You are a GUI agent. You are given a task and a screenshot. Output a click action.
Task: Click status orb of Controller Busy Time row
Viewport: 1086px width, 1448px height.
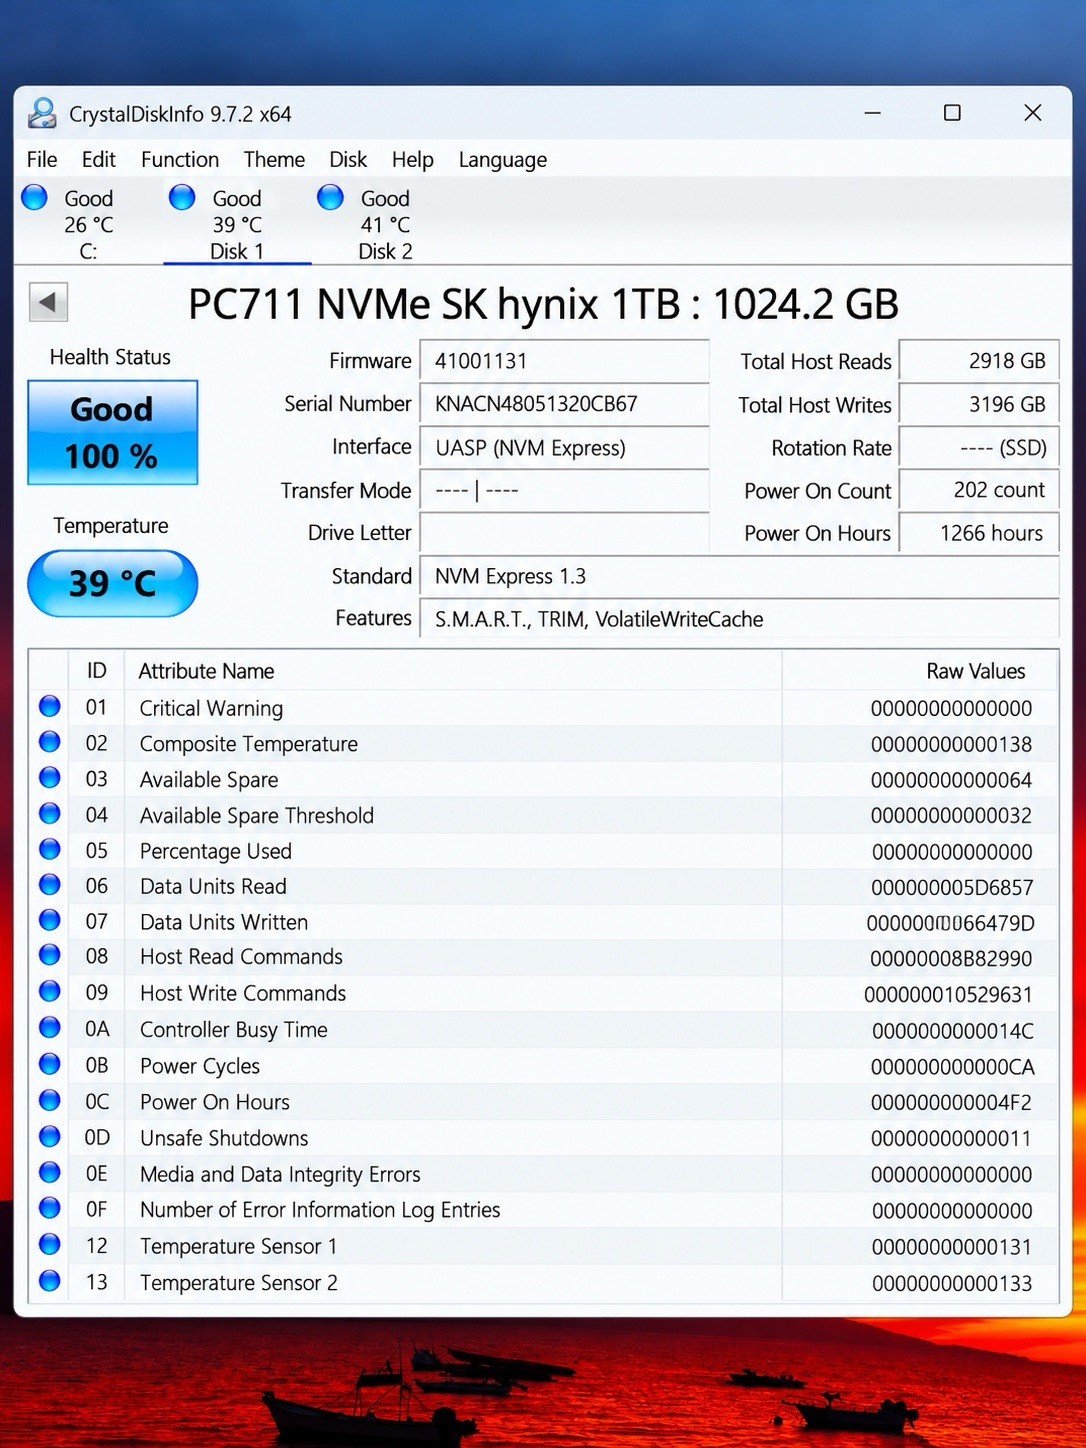tap(49, 1028)
